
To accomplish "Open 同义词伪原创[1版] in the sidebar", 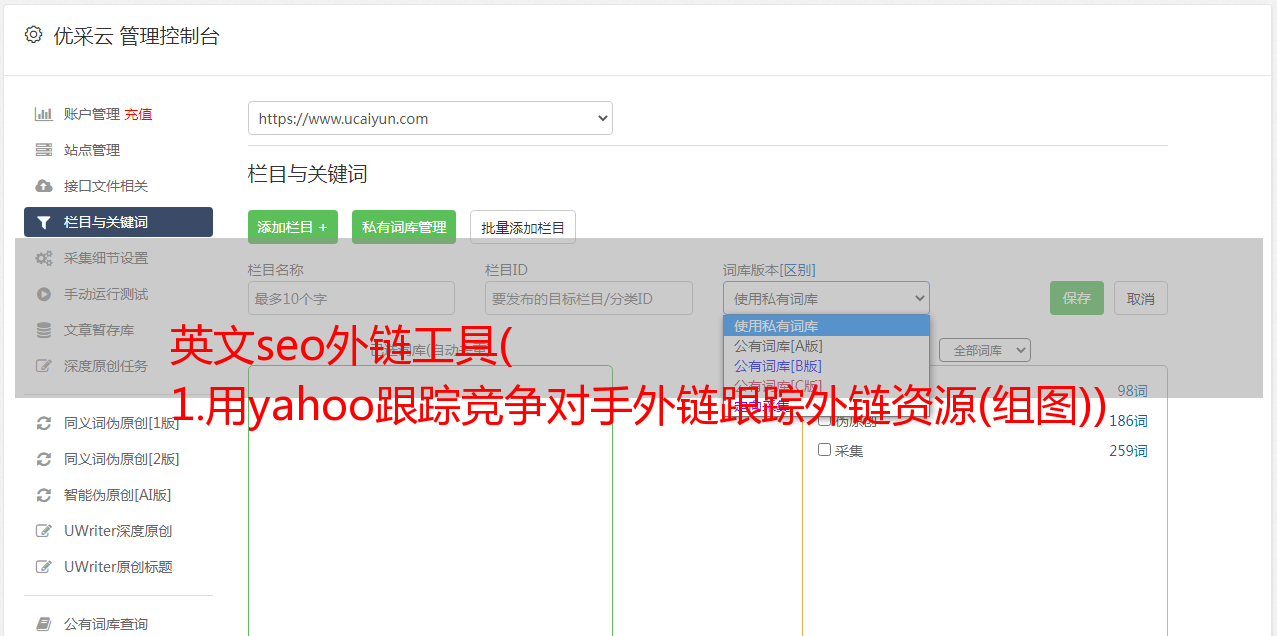I will pyautogui.click(x=122, y=423).
